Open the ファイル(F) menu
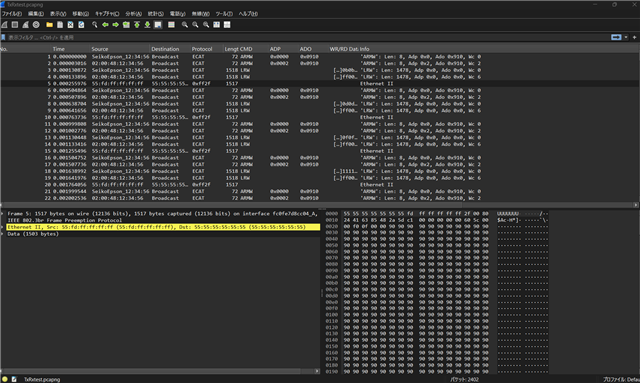The image size is (640, 383). [x=11, y=14]
